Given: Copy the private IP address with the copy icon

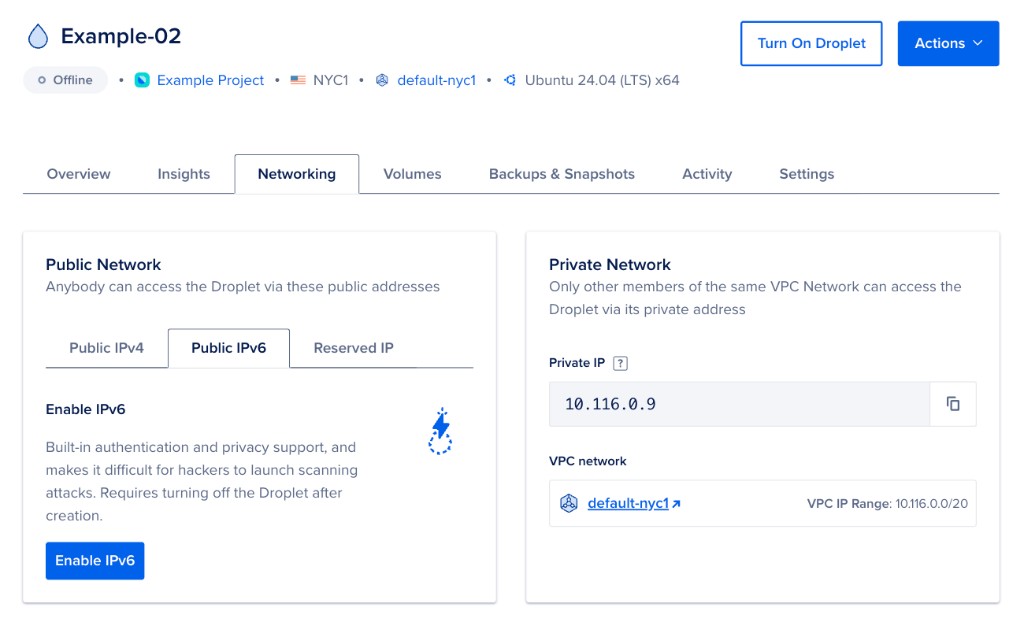Looking at the screenshot, I should tap(953, 404).
